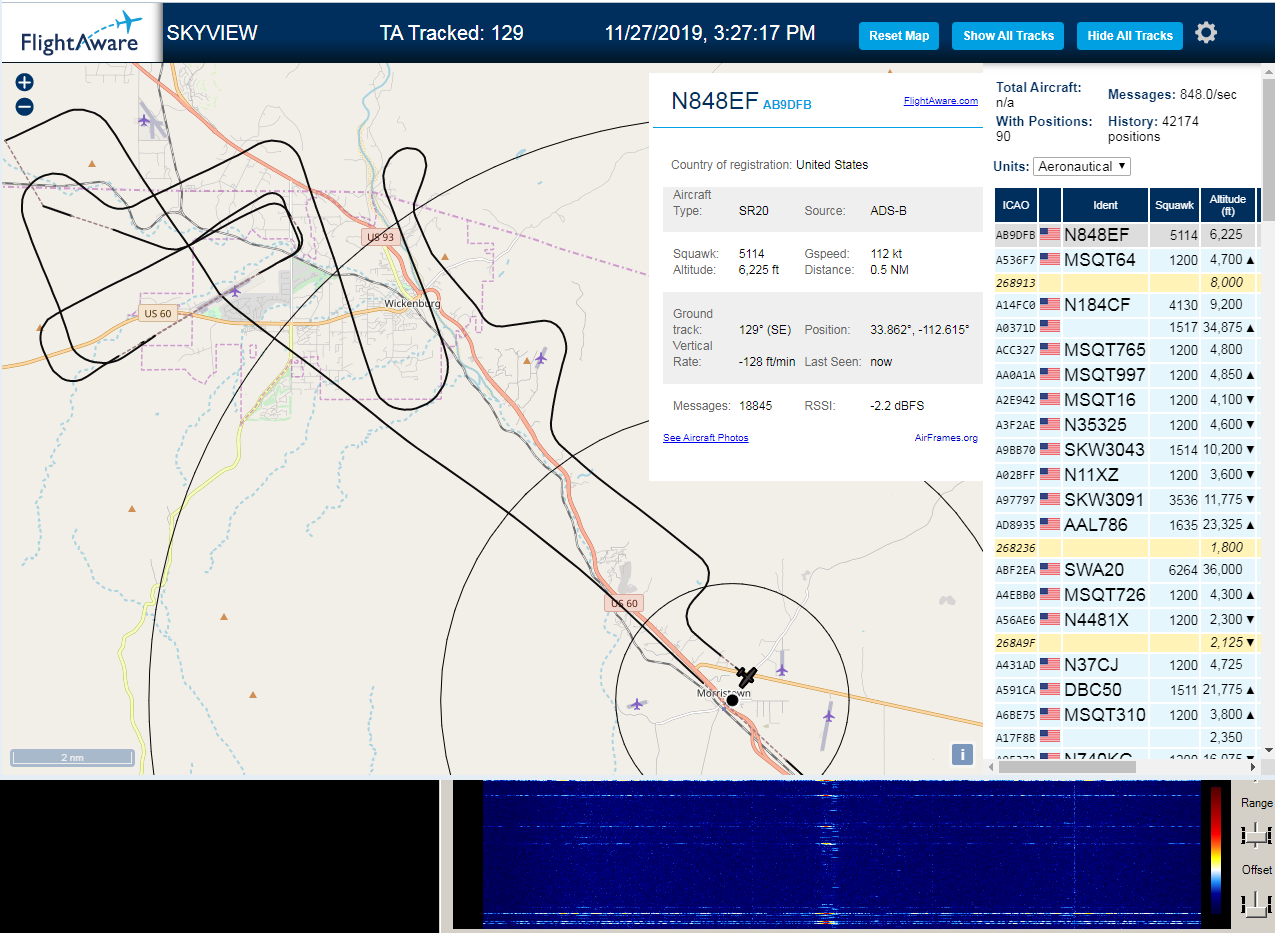This screenshot has width=1275, height=933.
Task: Zoom out with the map minus button
Action: [25, 107]
